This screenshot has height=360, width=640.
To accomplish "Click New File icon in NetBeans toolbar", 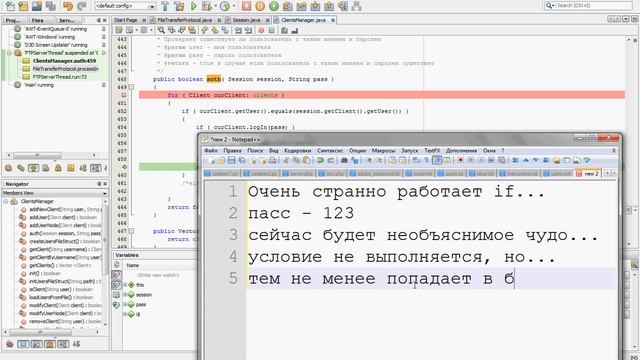I will [10, 6].
